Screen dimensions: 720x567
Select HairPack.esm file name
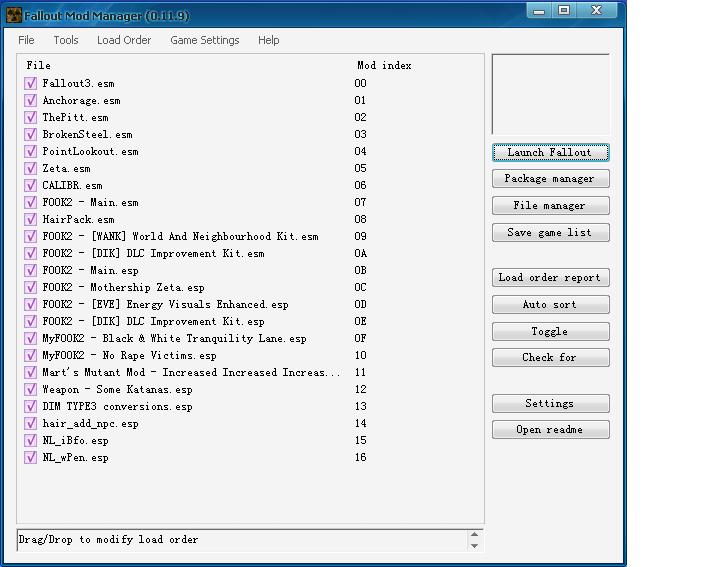(79, 219)
